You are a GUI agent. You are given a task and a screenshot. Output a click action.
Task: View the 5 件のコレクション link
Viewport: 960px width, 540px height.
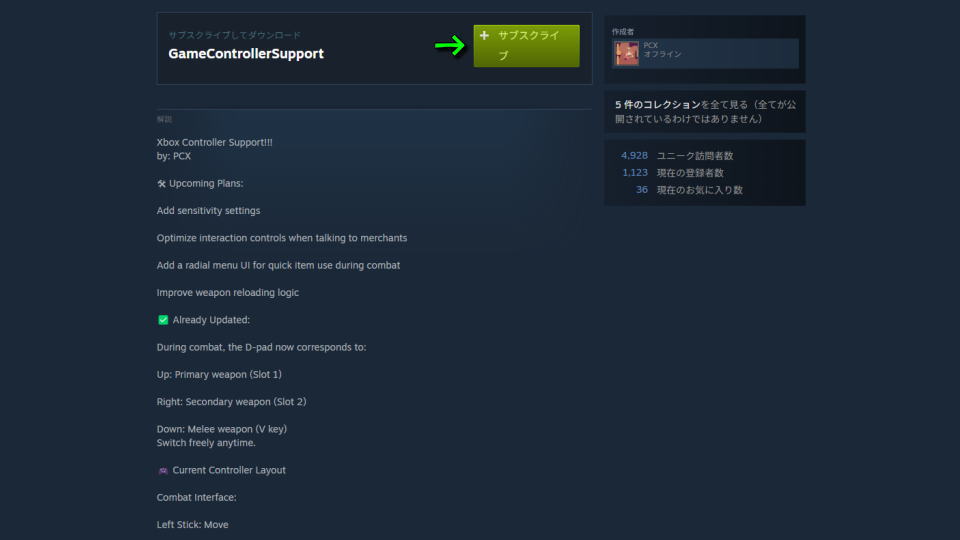coord(658,105)
